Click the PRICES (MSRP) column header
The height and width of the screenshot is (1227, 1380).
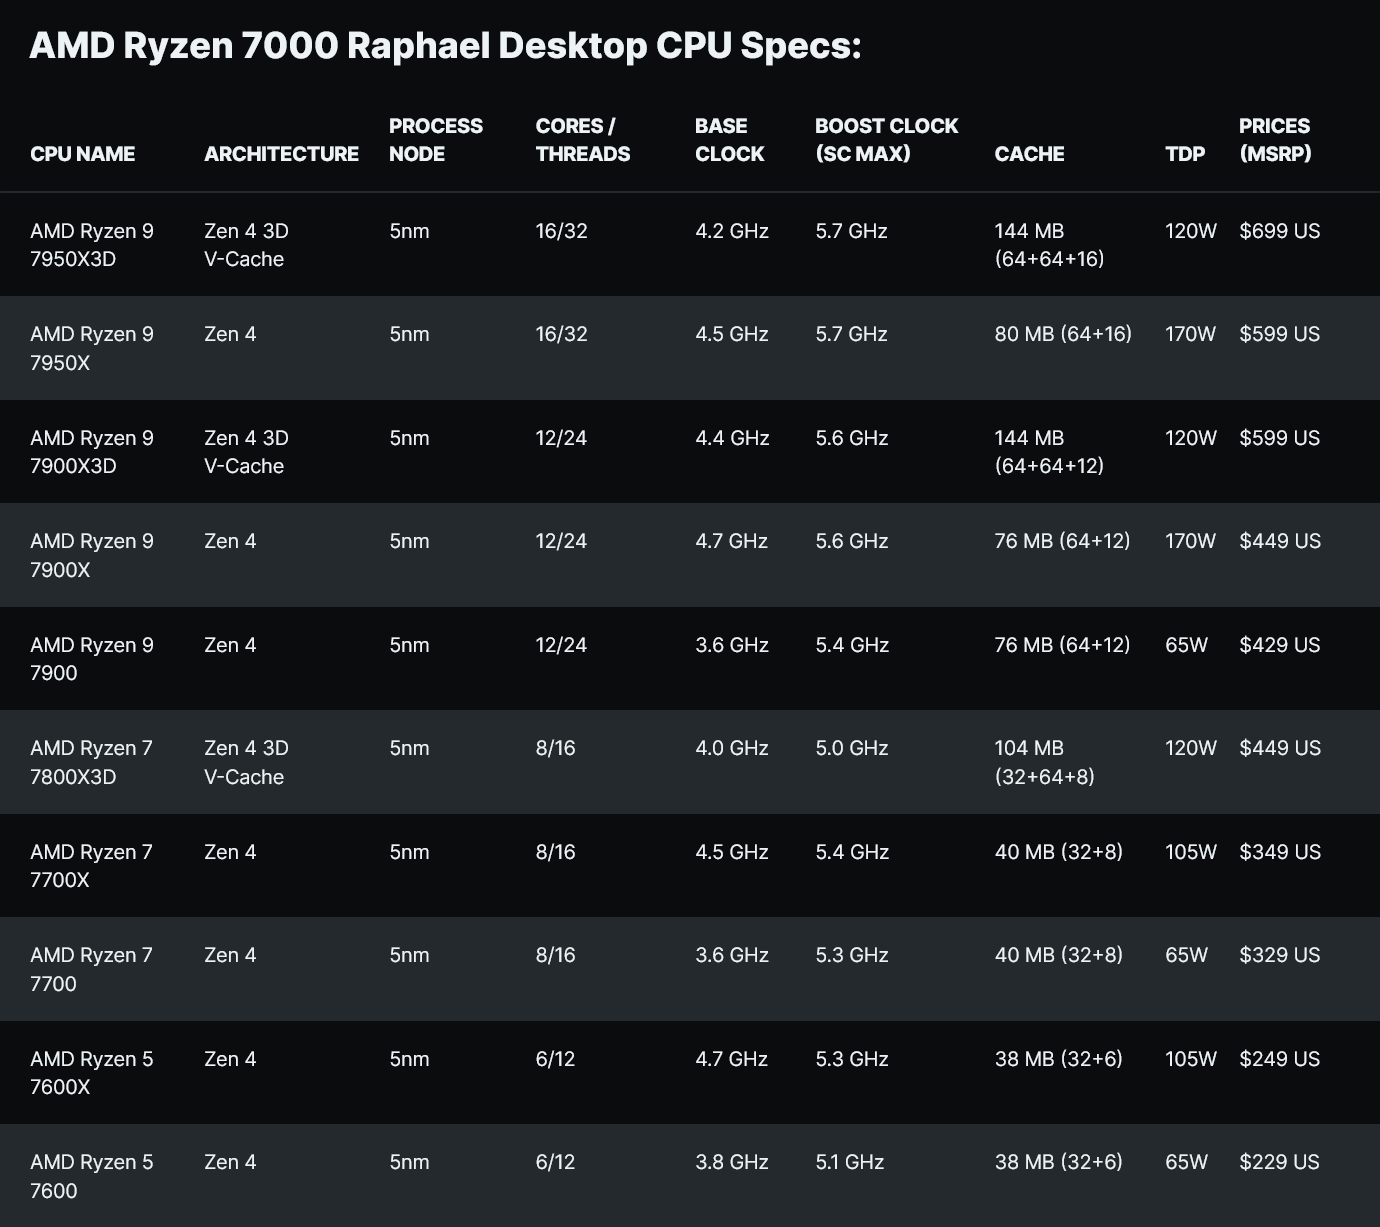coord(1275,140)
